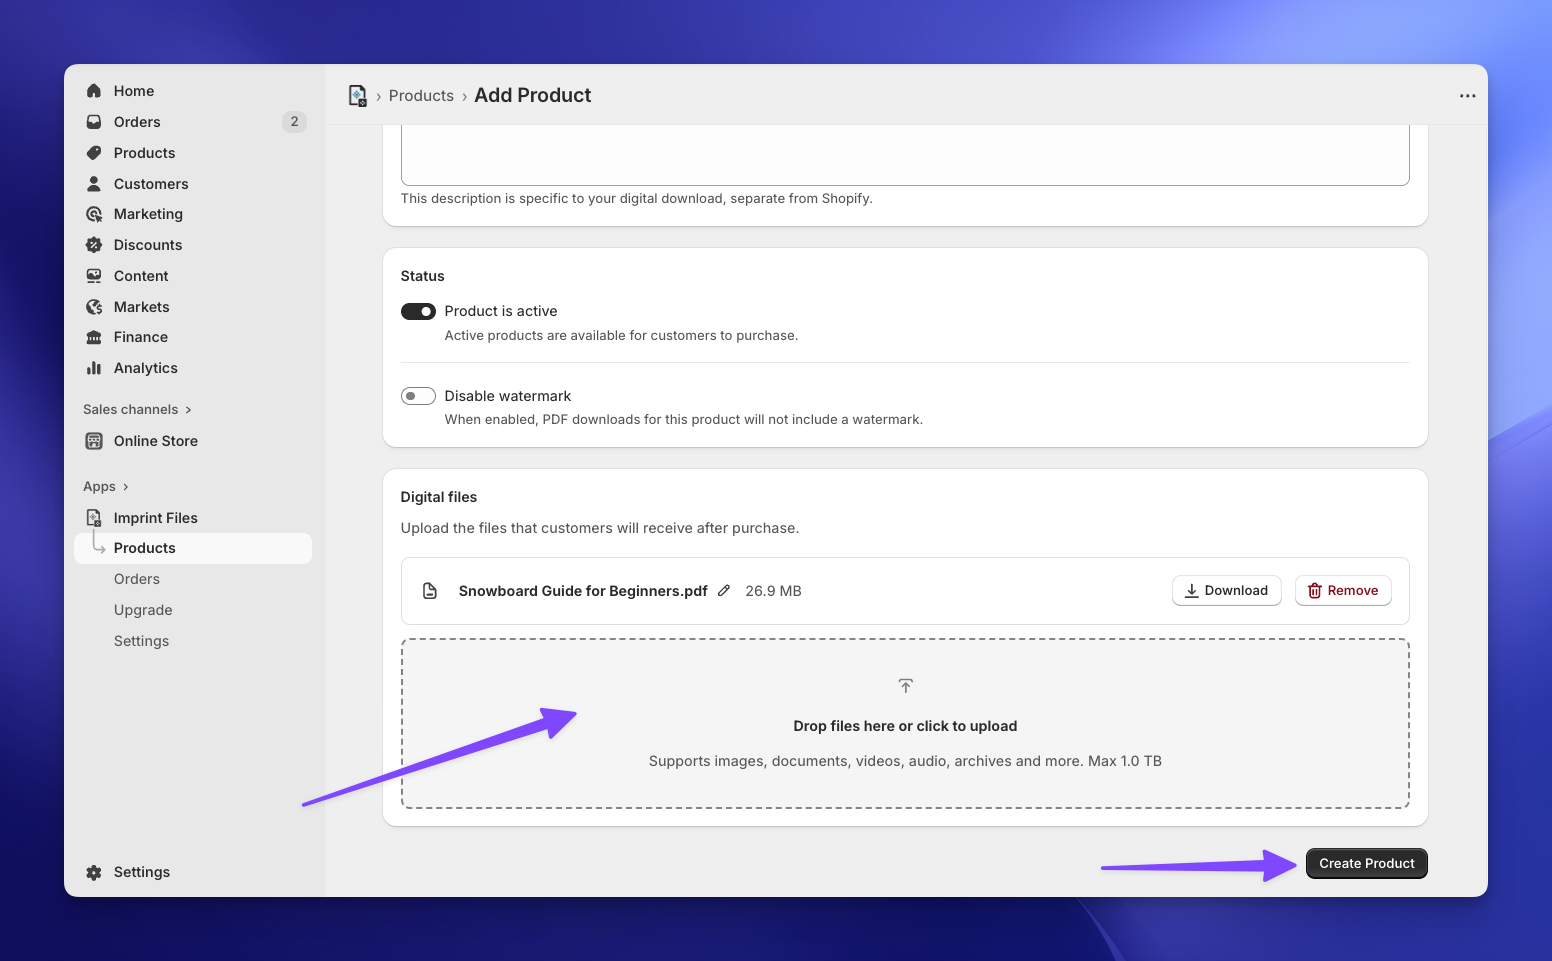This screenshot has width=1552, height=961.
Task: Select the Discounts icon
Action: 94,244
